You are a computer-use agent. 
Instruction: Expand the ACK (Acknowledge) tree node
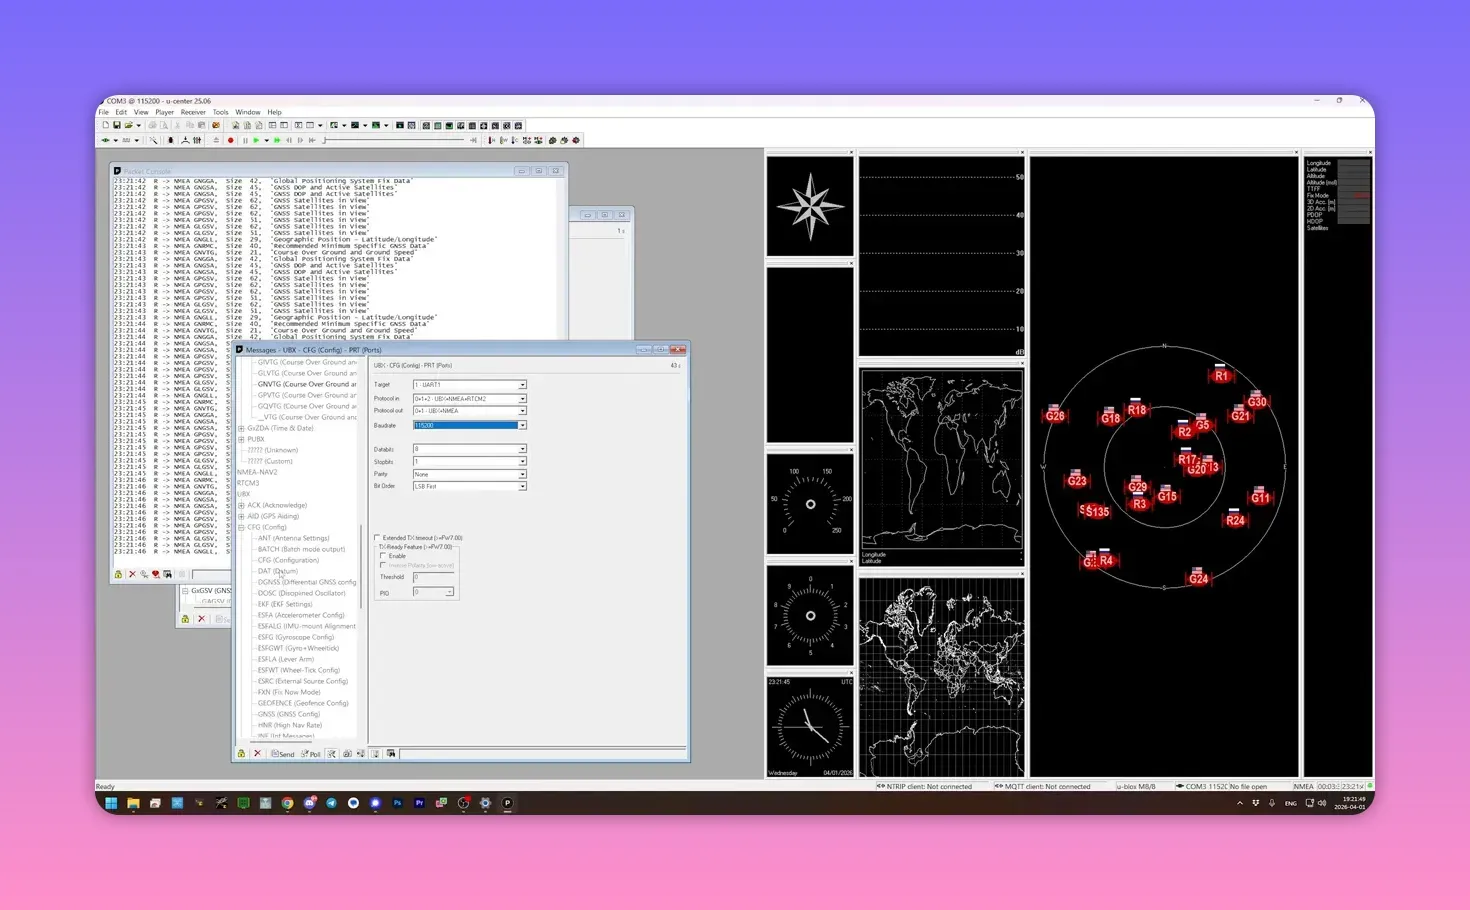(x=241, y=506)
